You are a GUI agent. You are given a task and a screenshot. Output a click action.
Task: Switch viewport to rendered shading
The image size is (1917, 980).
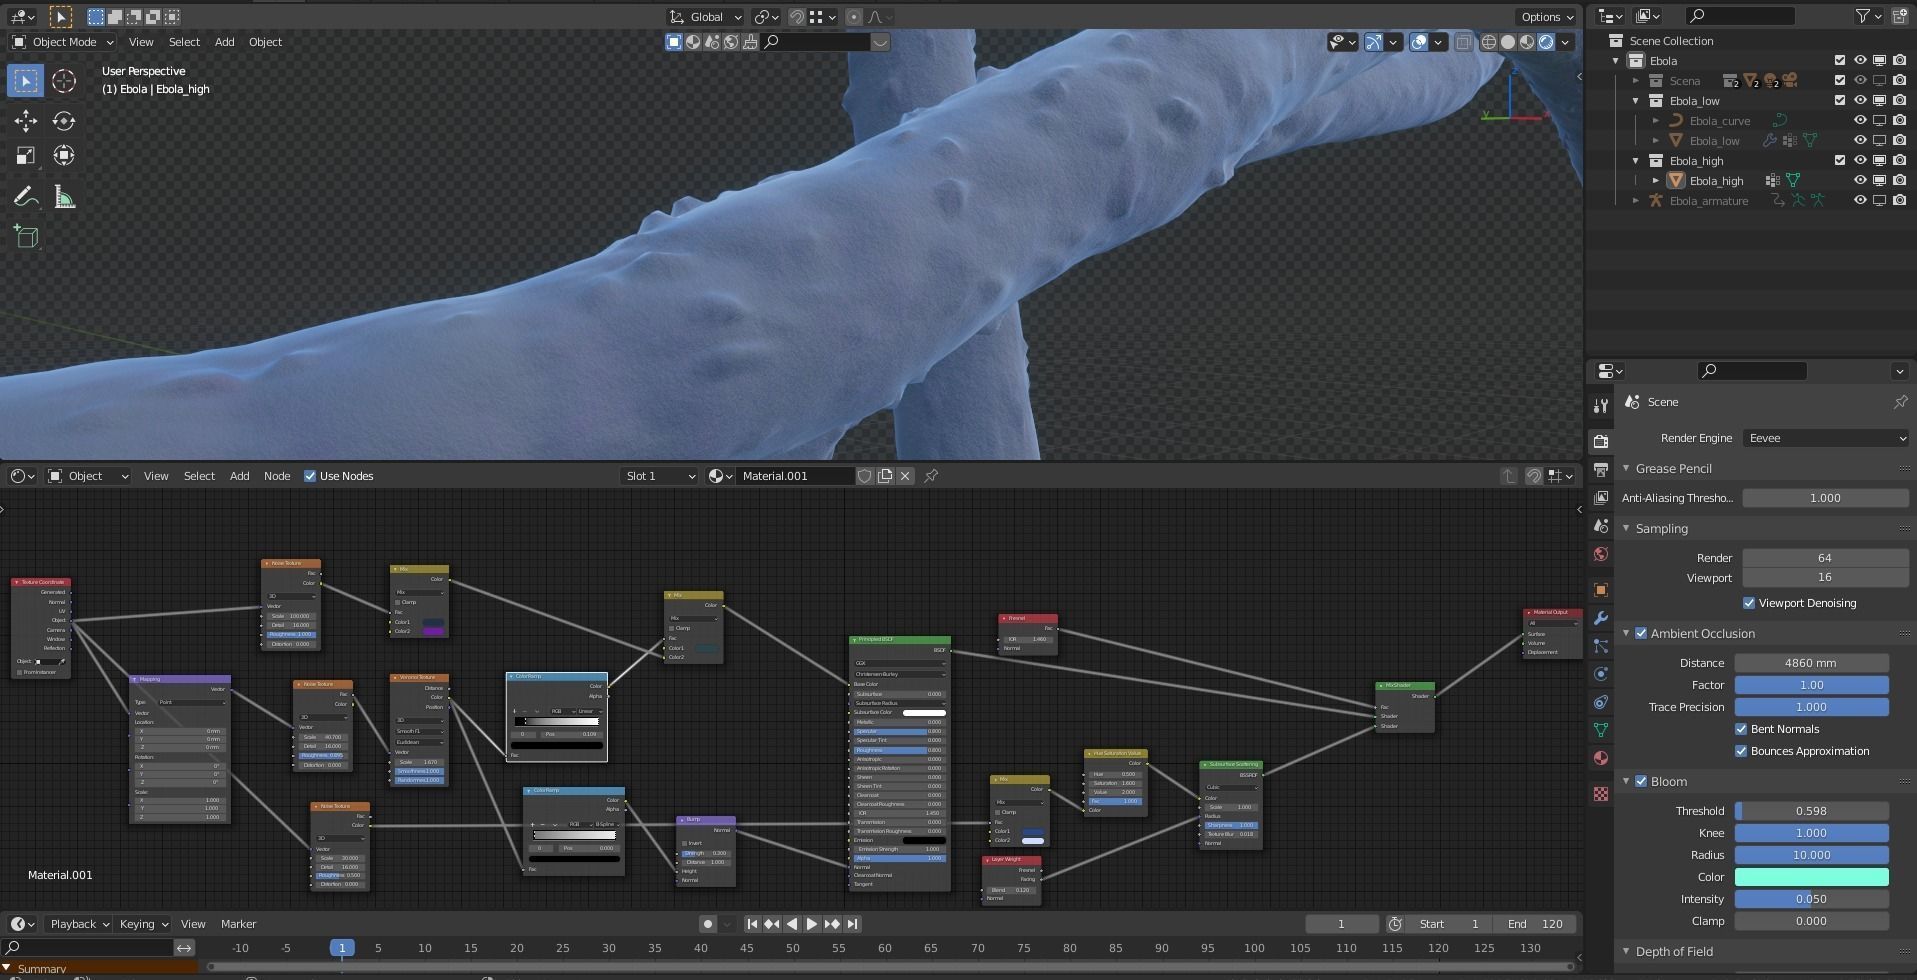point(1546,42)
